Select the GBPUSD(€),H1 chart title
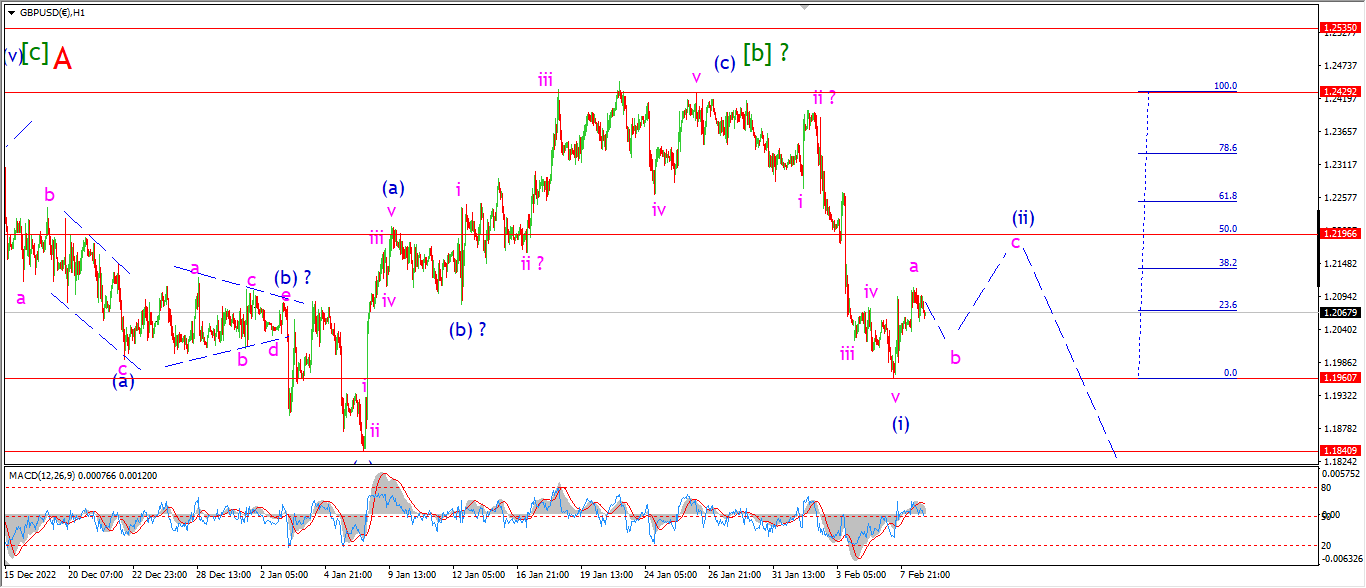Image resolution: width=1366 pixels, height=588 pixels. coord(51,13)
